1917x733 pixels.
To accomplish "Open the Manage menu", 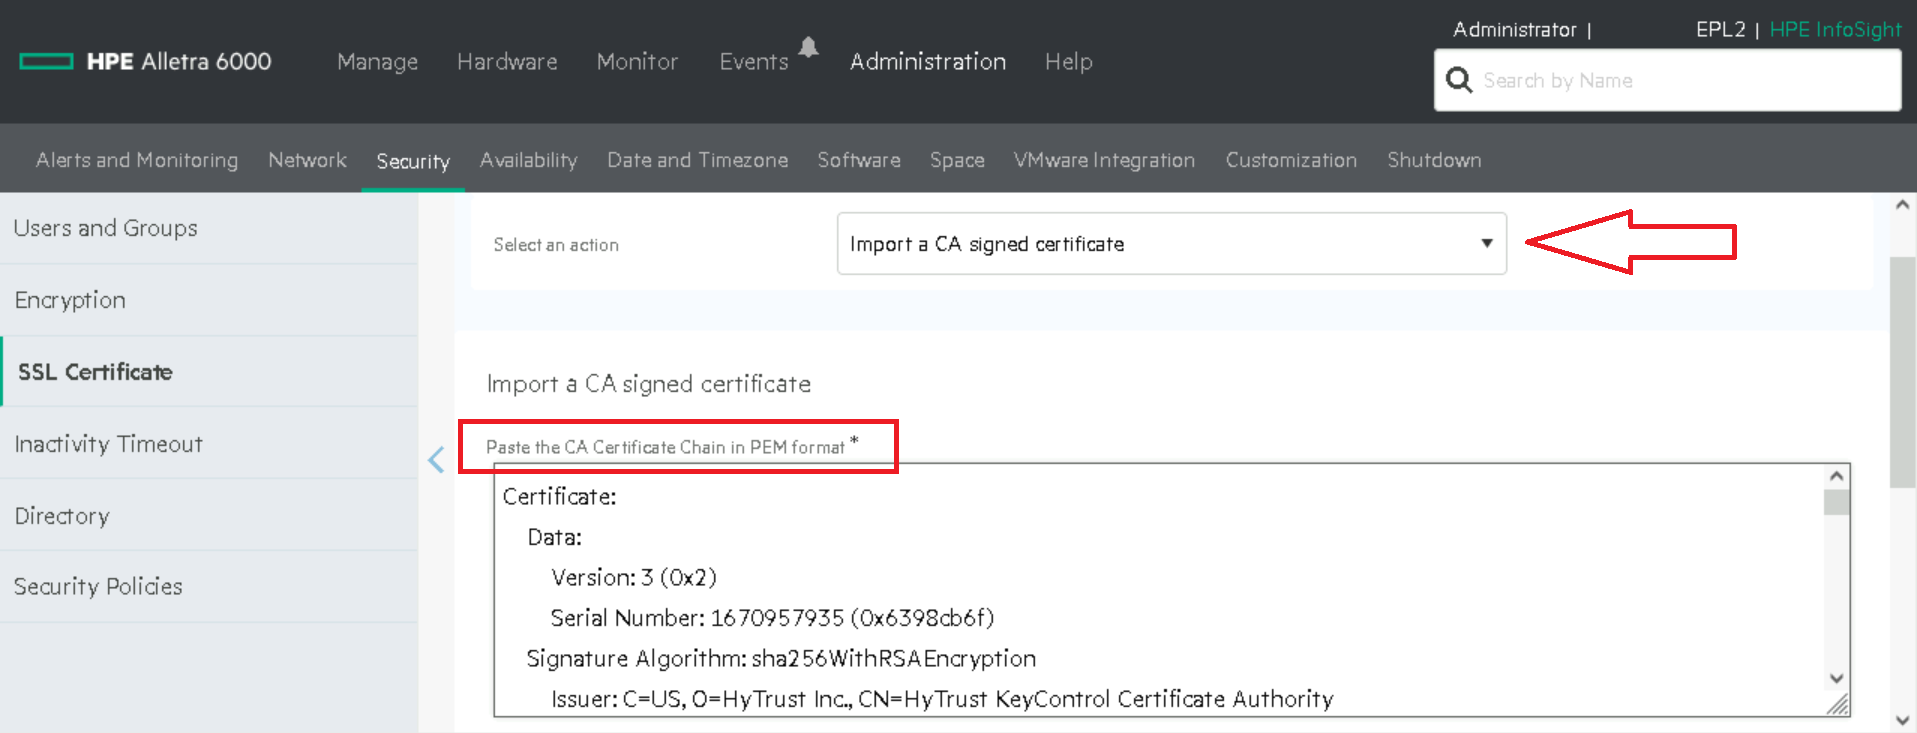I will (x=377, y=62).
